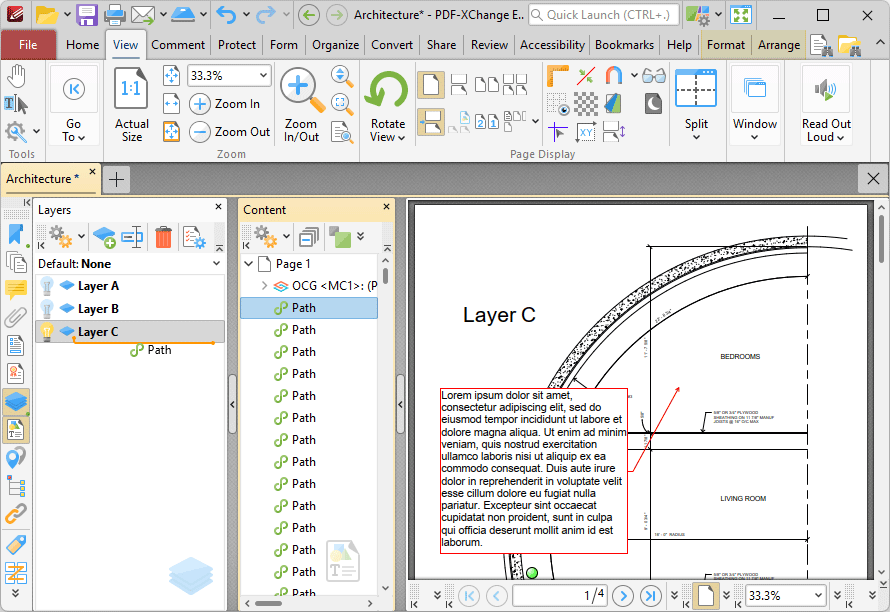Open the Layers options gear dropdown
This screenshot has width=890, height=612.
(x=81, y=236)
